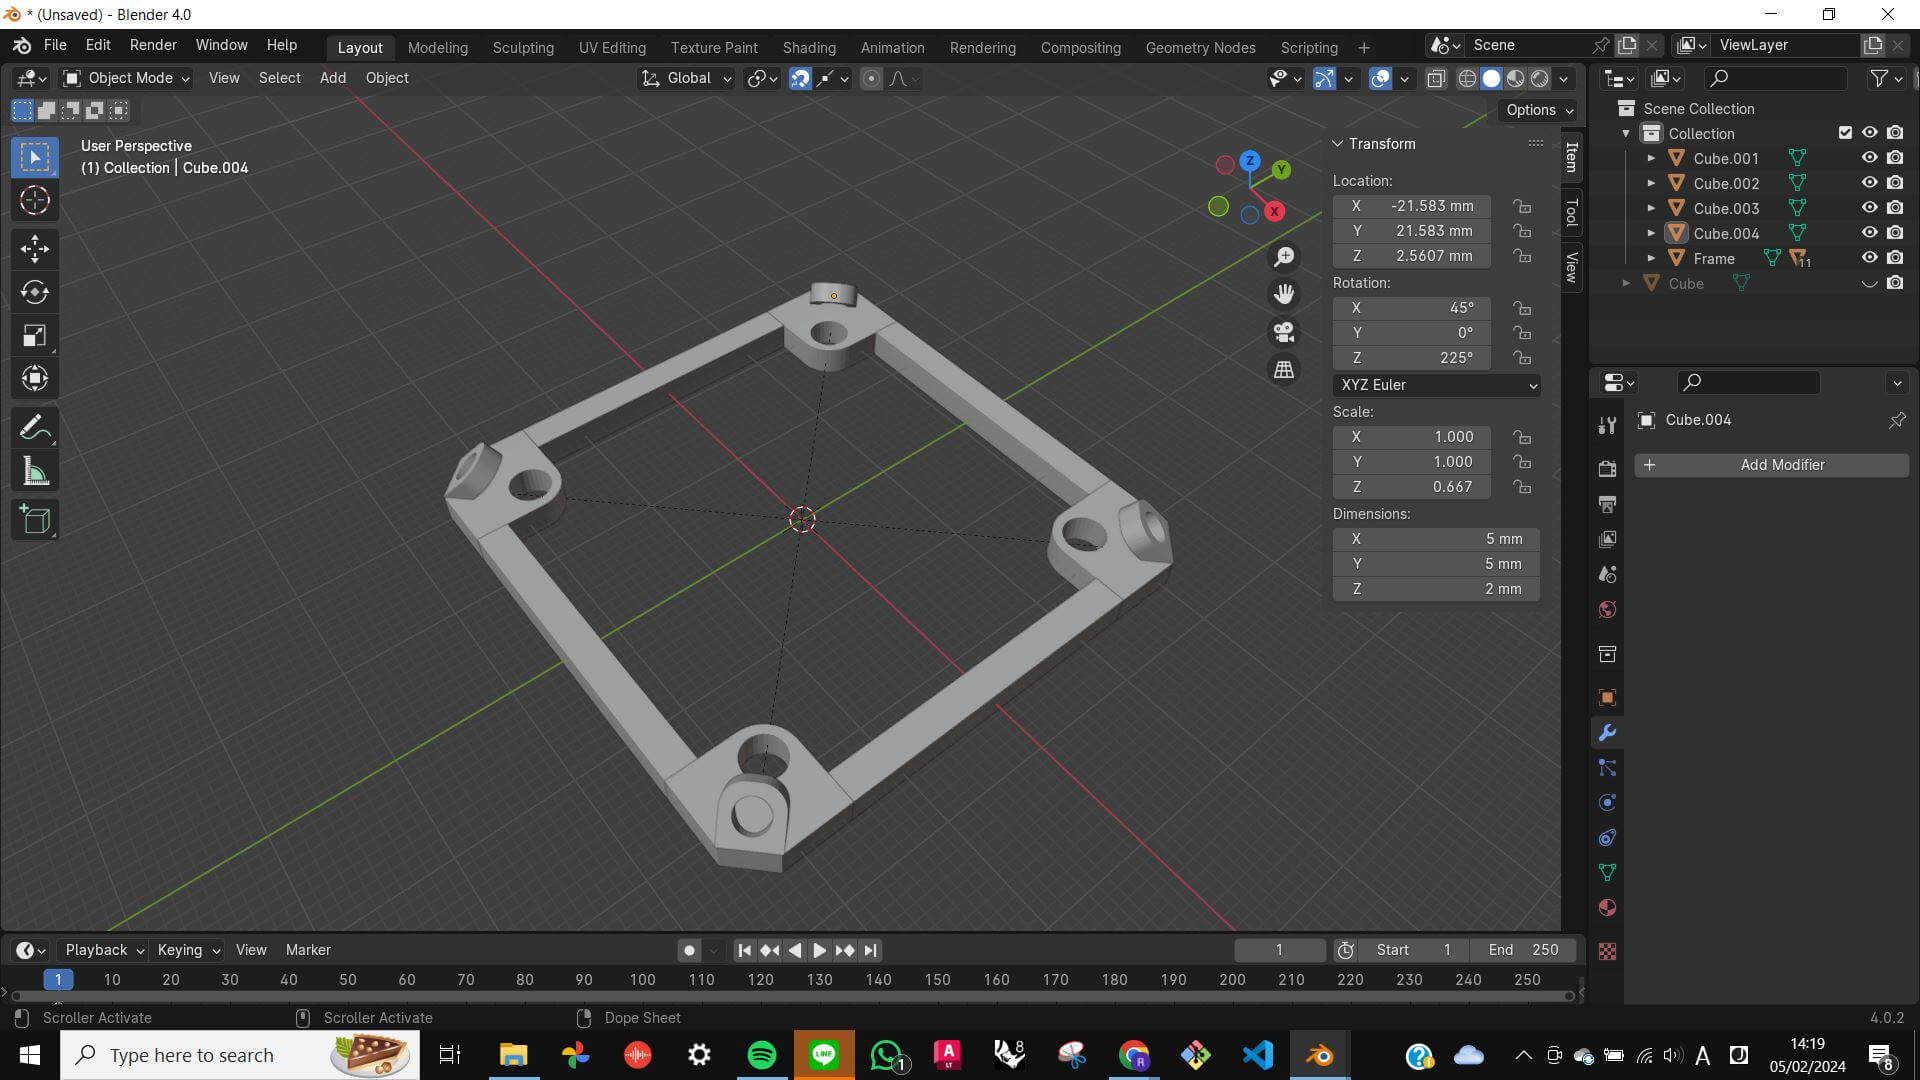Open the Object properties tab

(1607, 698)
